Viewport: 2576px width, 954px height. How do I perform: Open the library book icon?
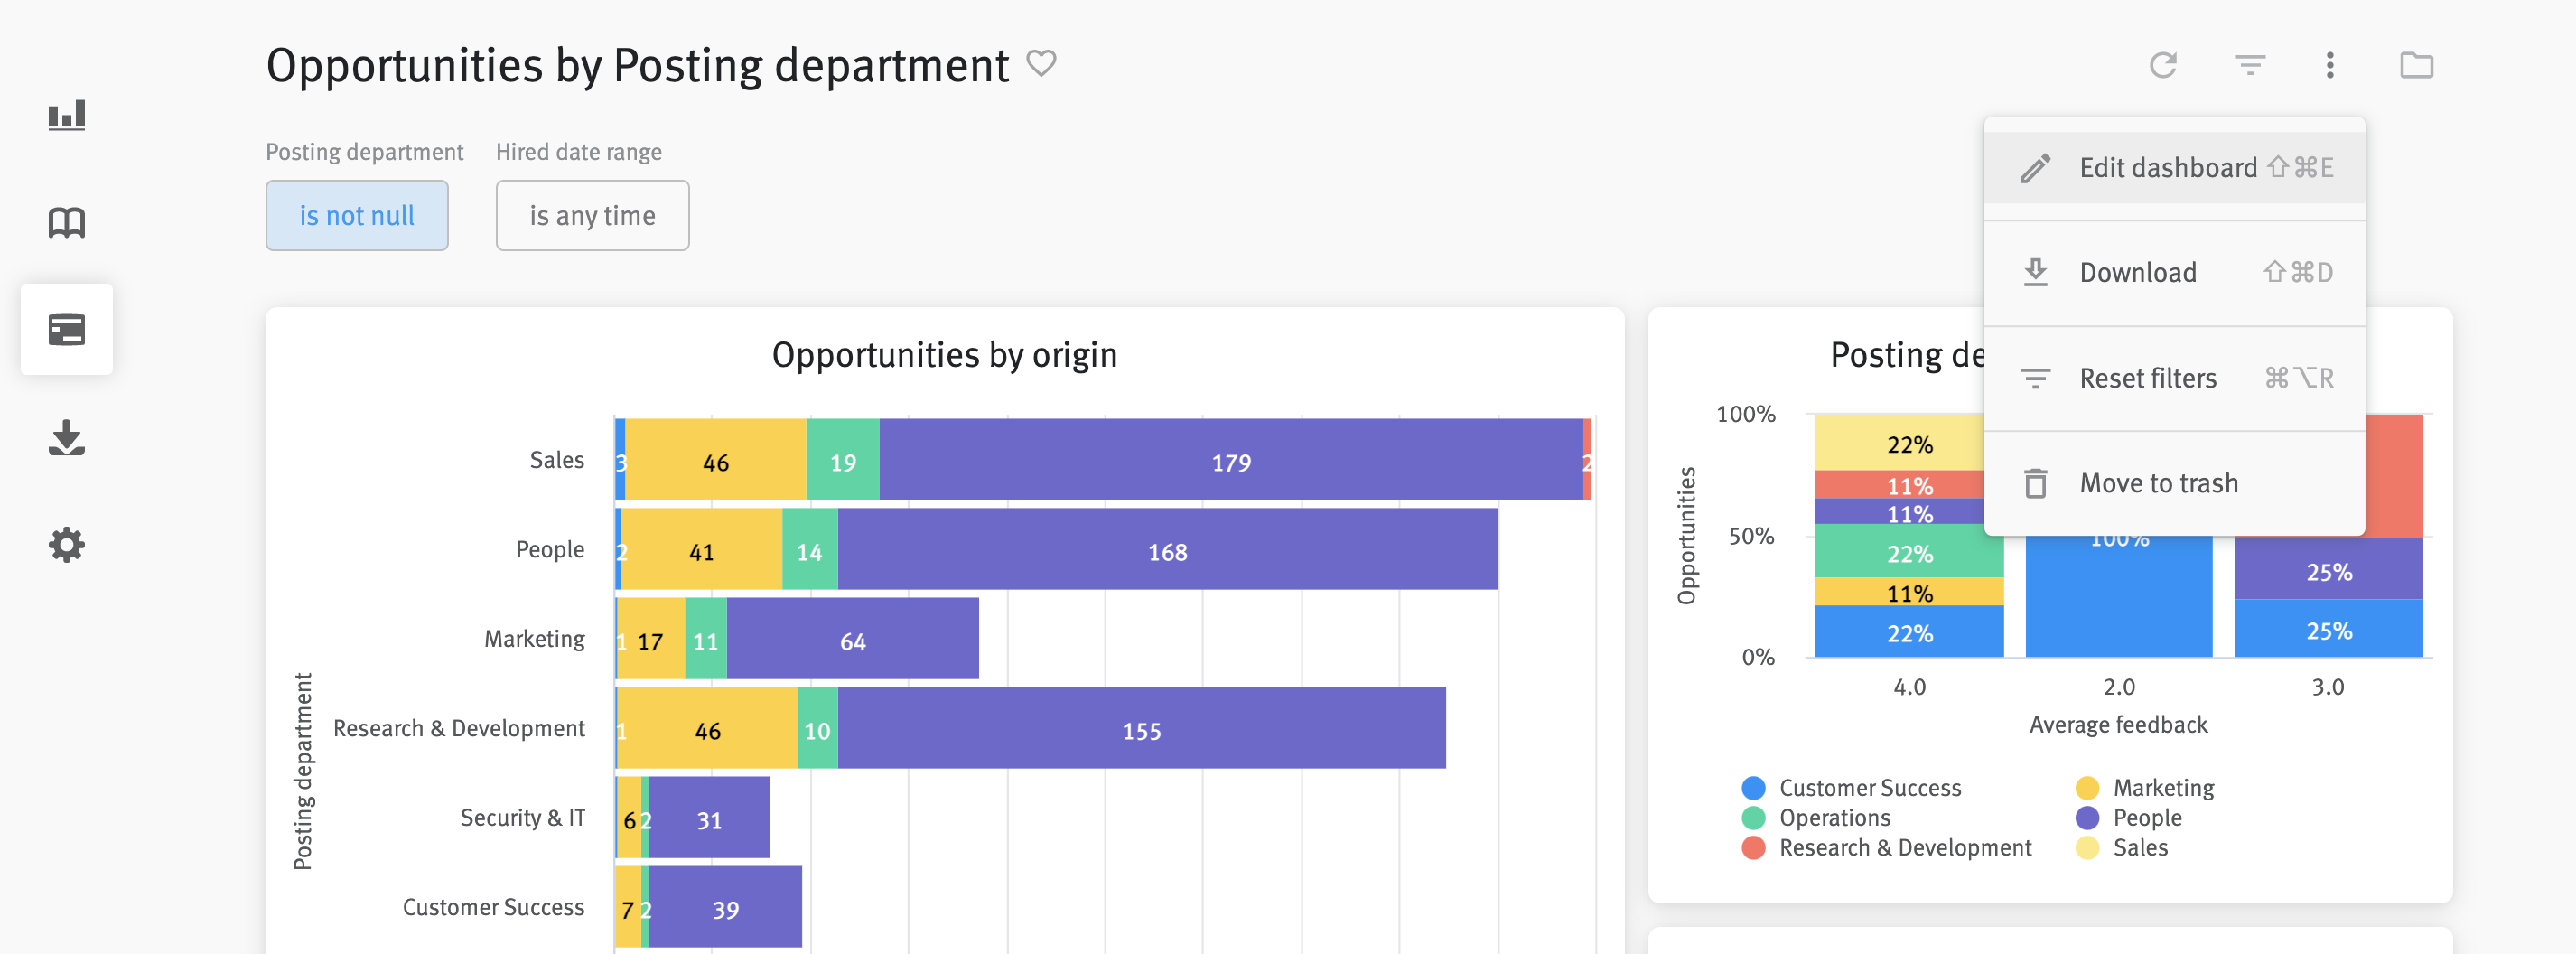(x=66, y=222)
